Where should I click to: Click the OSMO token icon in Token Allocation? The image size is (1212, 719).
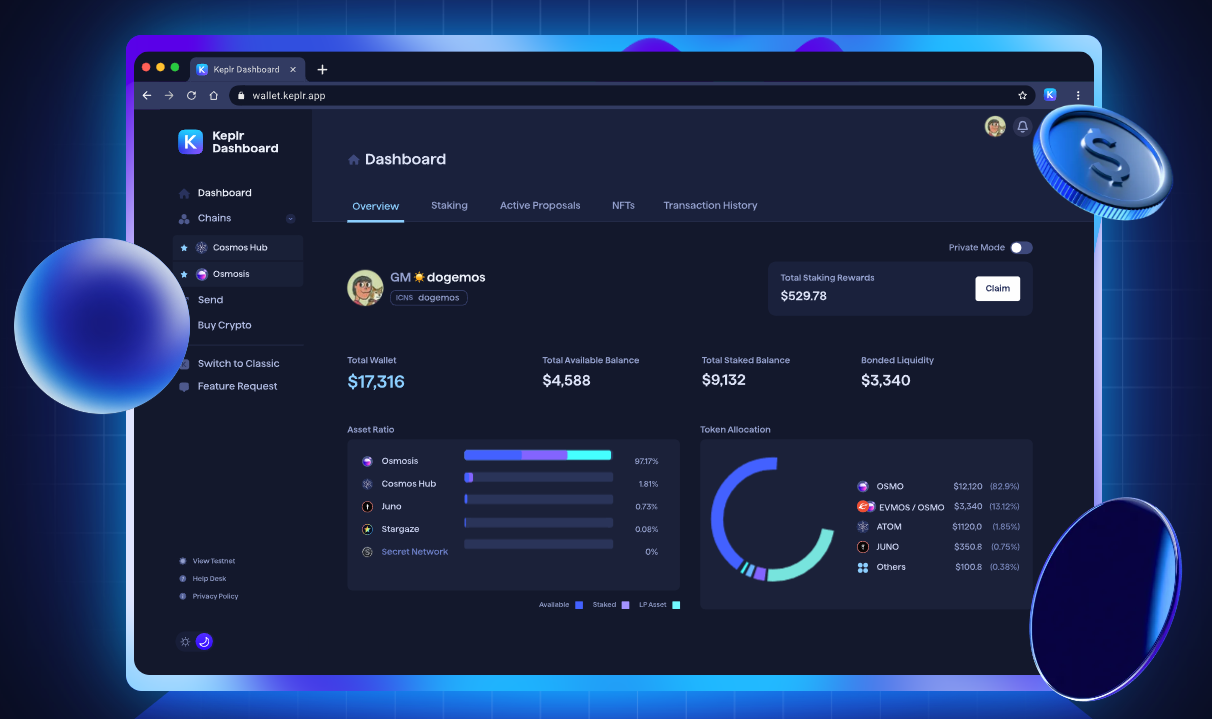863,487
